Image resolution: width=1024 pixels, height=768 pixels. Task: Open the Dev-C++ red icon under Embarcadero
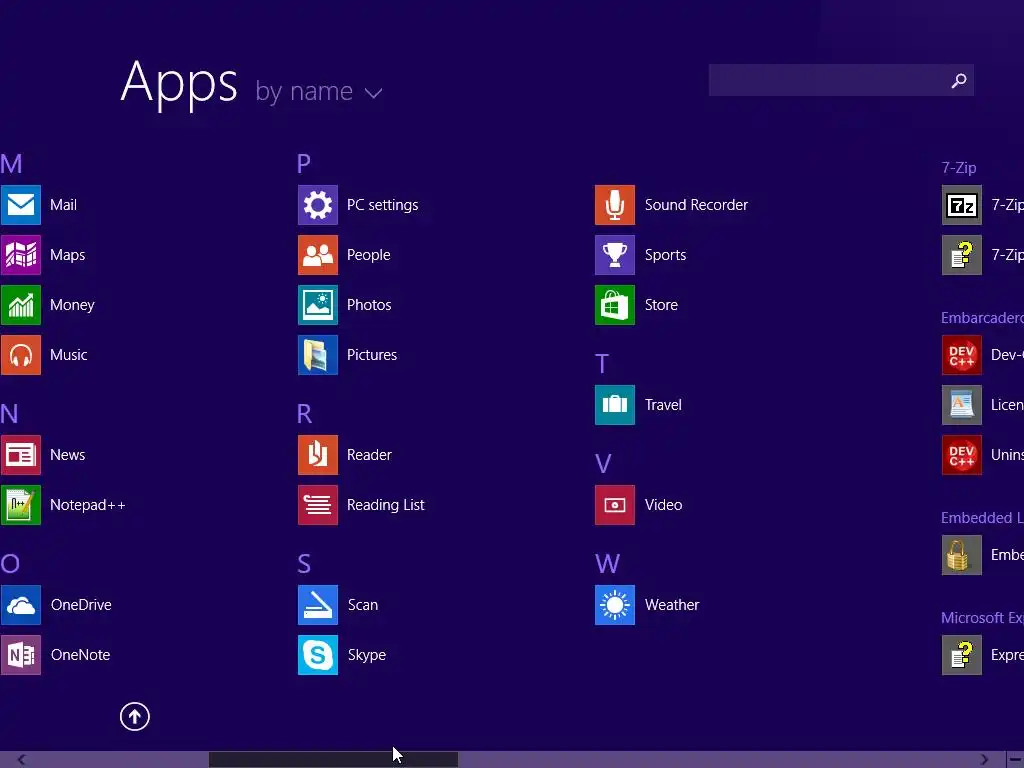(961, 355)
